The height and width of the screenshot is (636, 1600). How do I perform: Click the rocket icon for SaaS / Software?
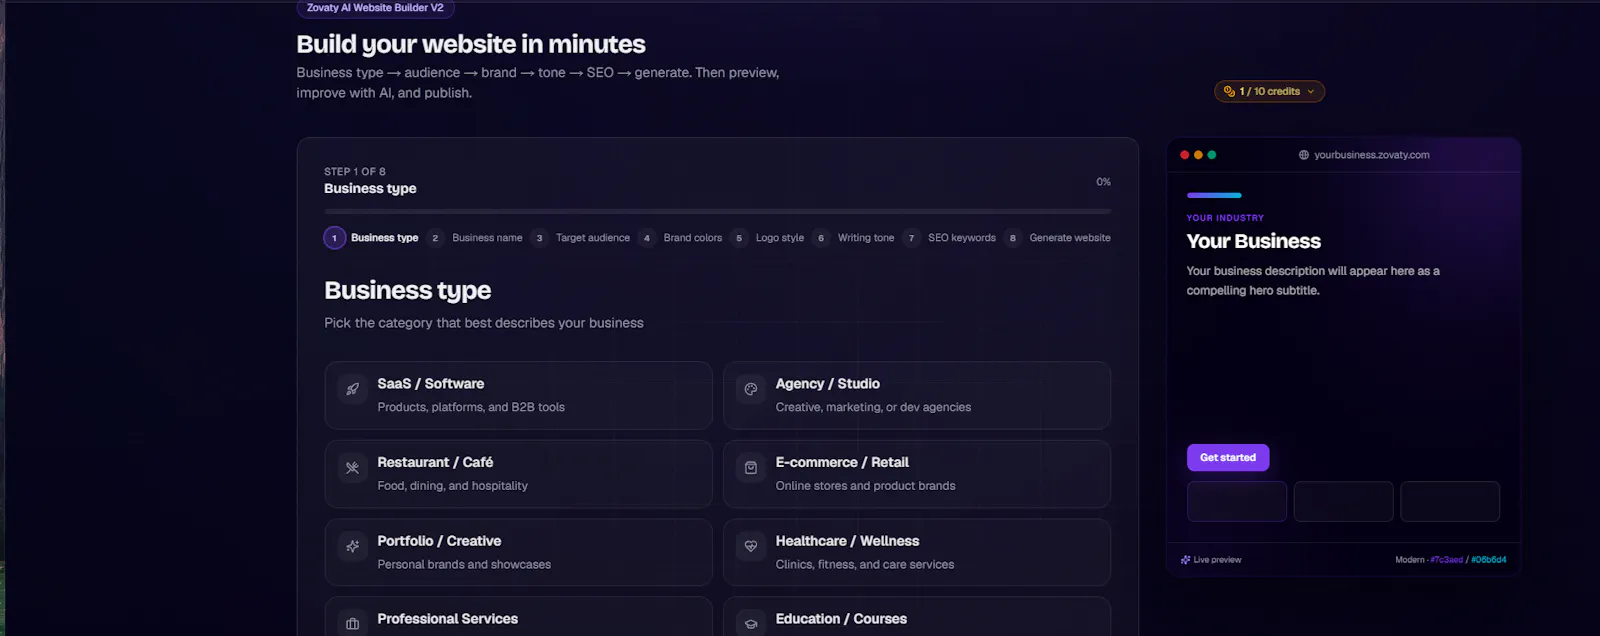click(352, 389)
